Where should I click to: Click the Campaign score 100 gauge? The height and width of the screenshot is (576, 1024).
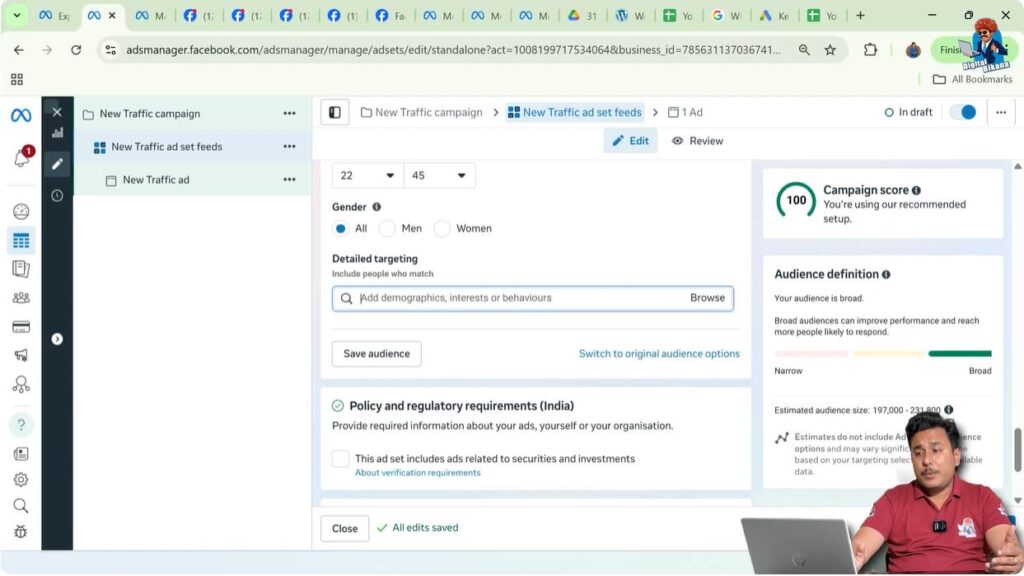[x=796, y=200]
